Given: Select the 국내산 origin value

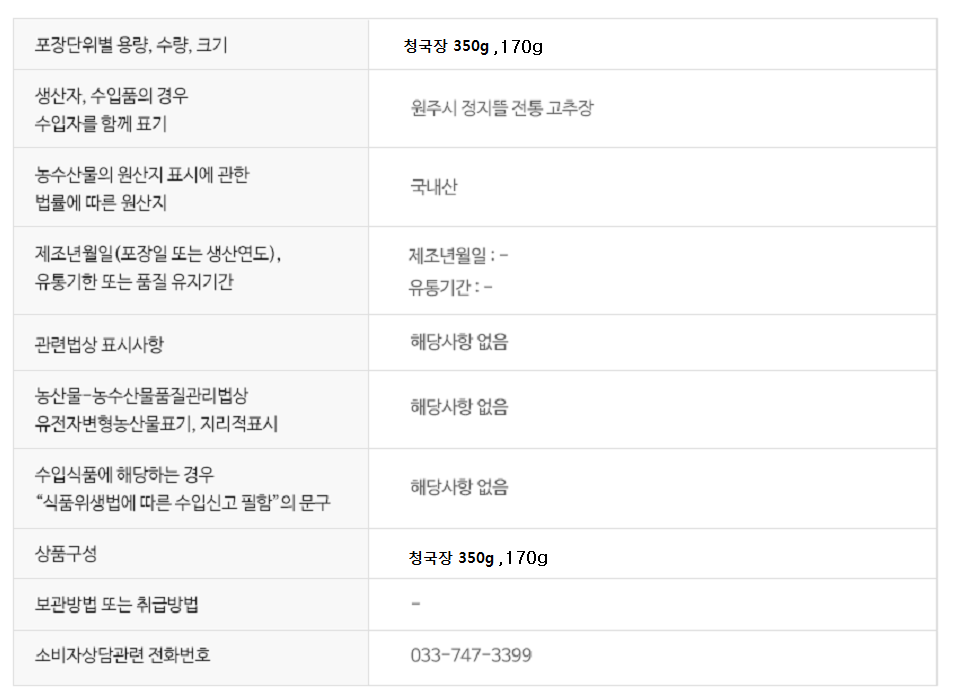Looking at the screenshot, I should pos(434,187).
